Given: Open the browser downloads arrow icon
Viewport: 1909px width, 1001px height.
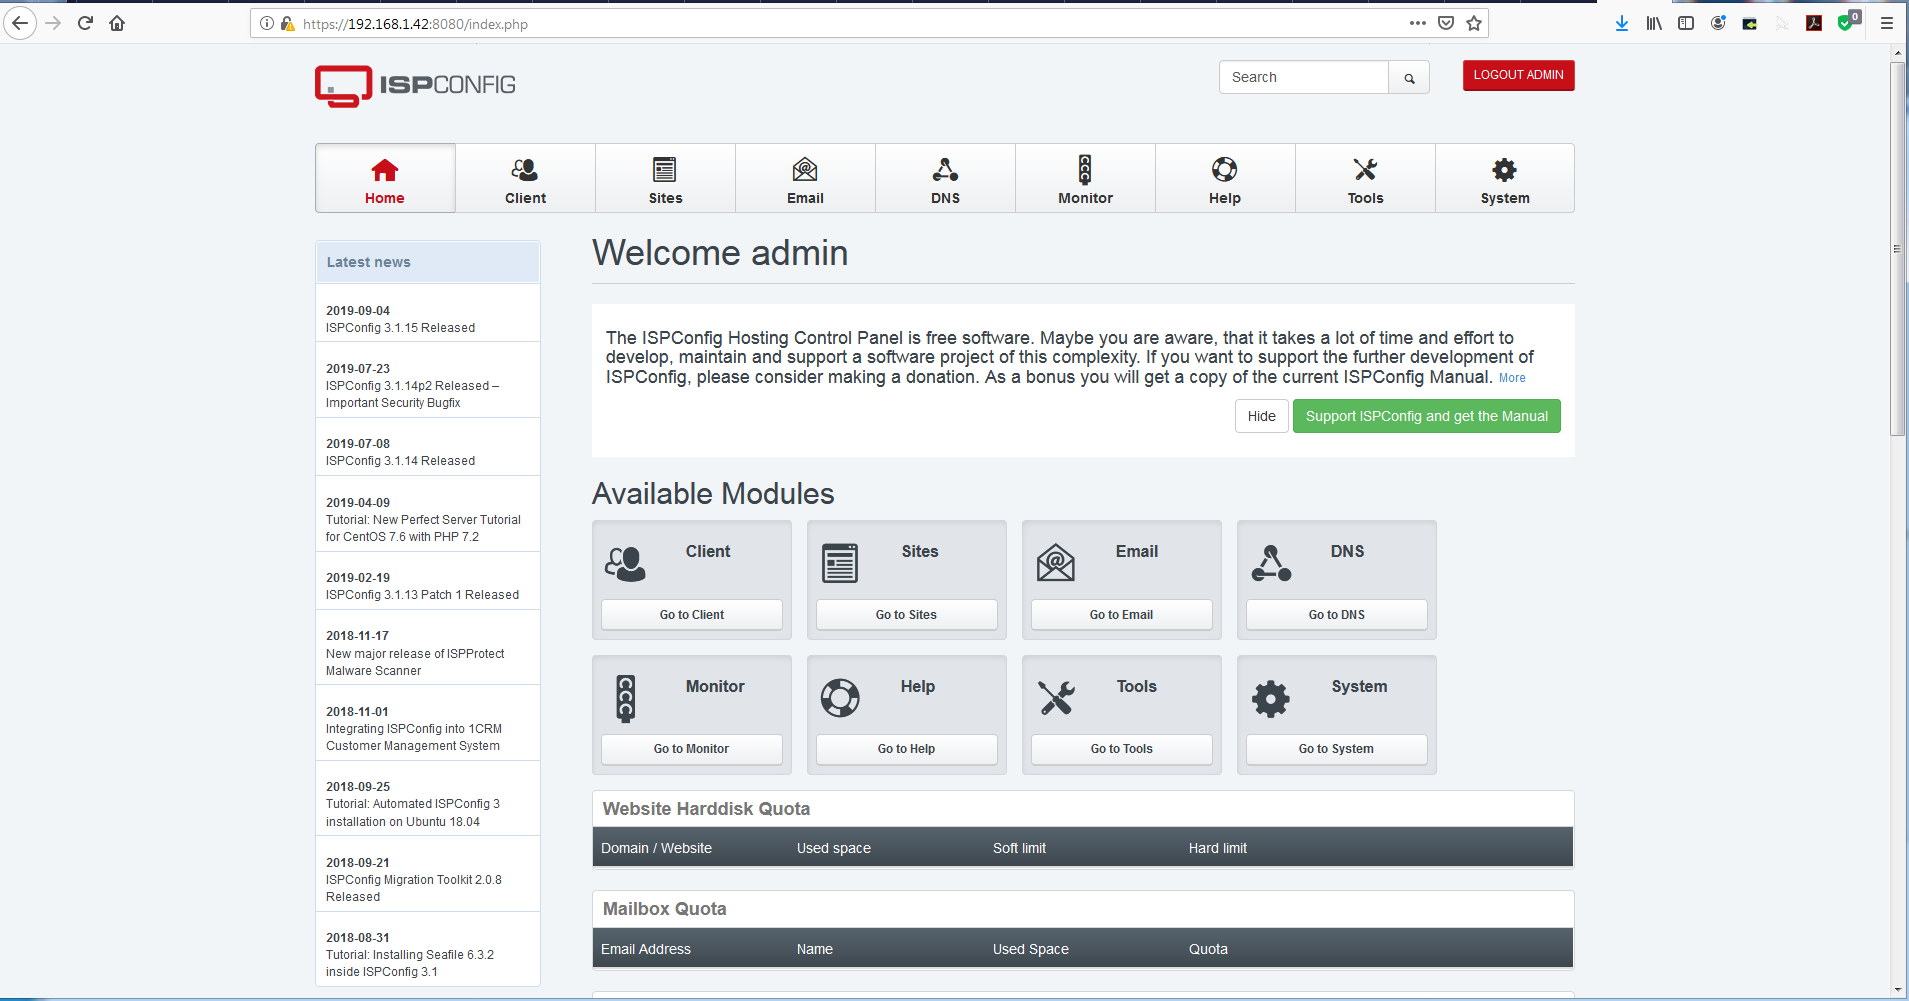Looking at the screenshot, I should pos(1622,23).
